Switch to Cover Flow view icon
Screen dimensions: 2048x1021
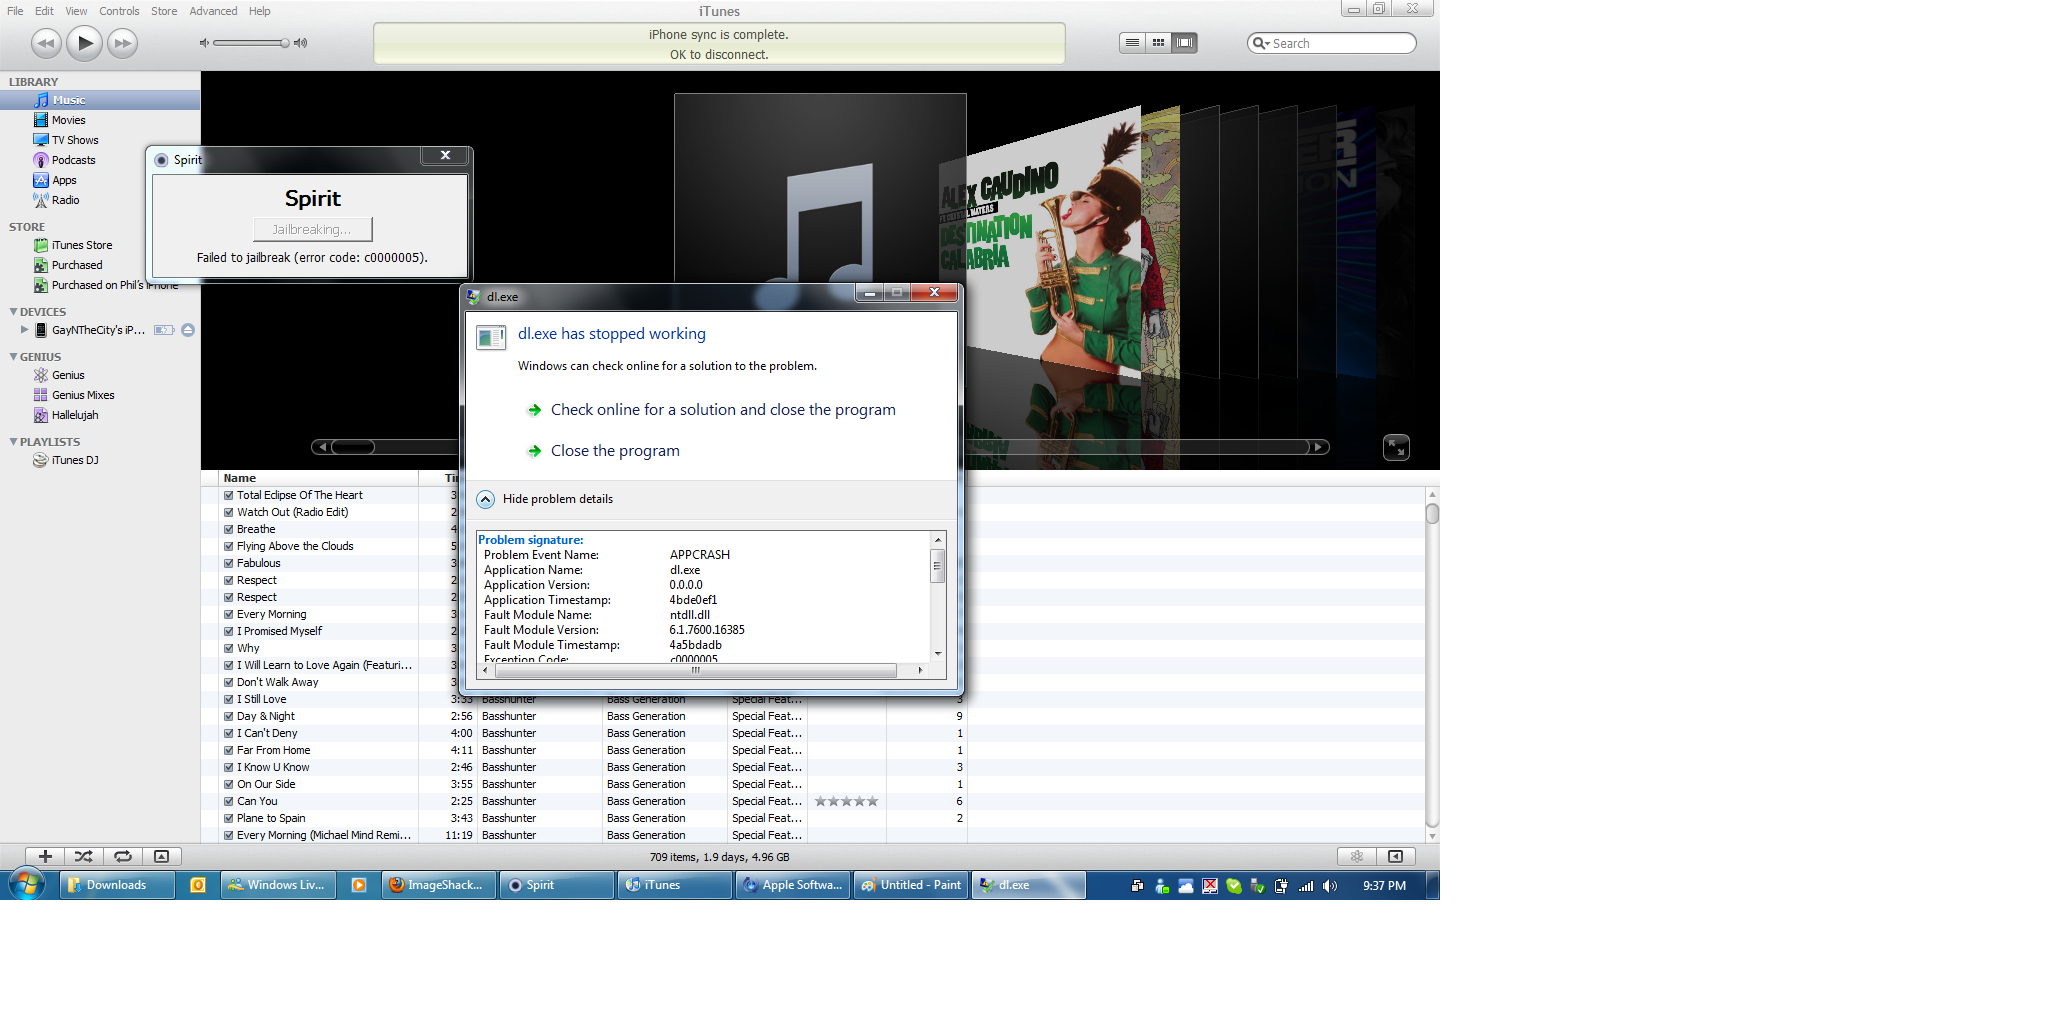tap(1184, 43)
